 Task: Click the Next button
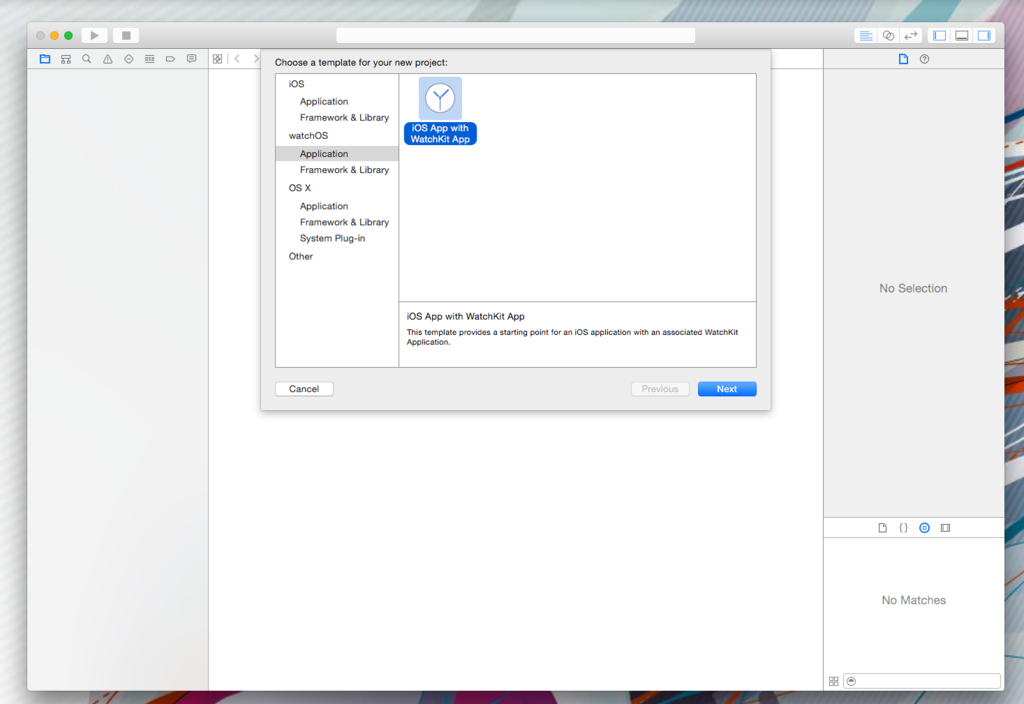pyautogui.click(x=727, y=389)
